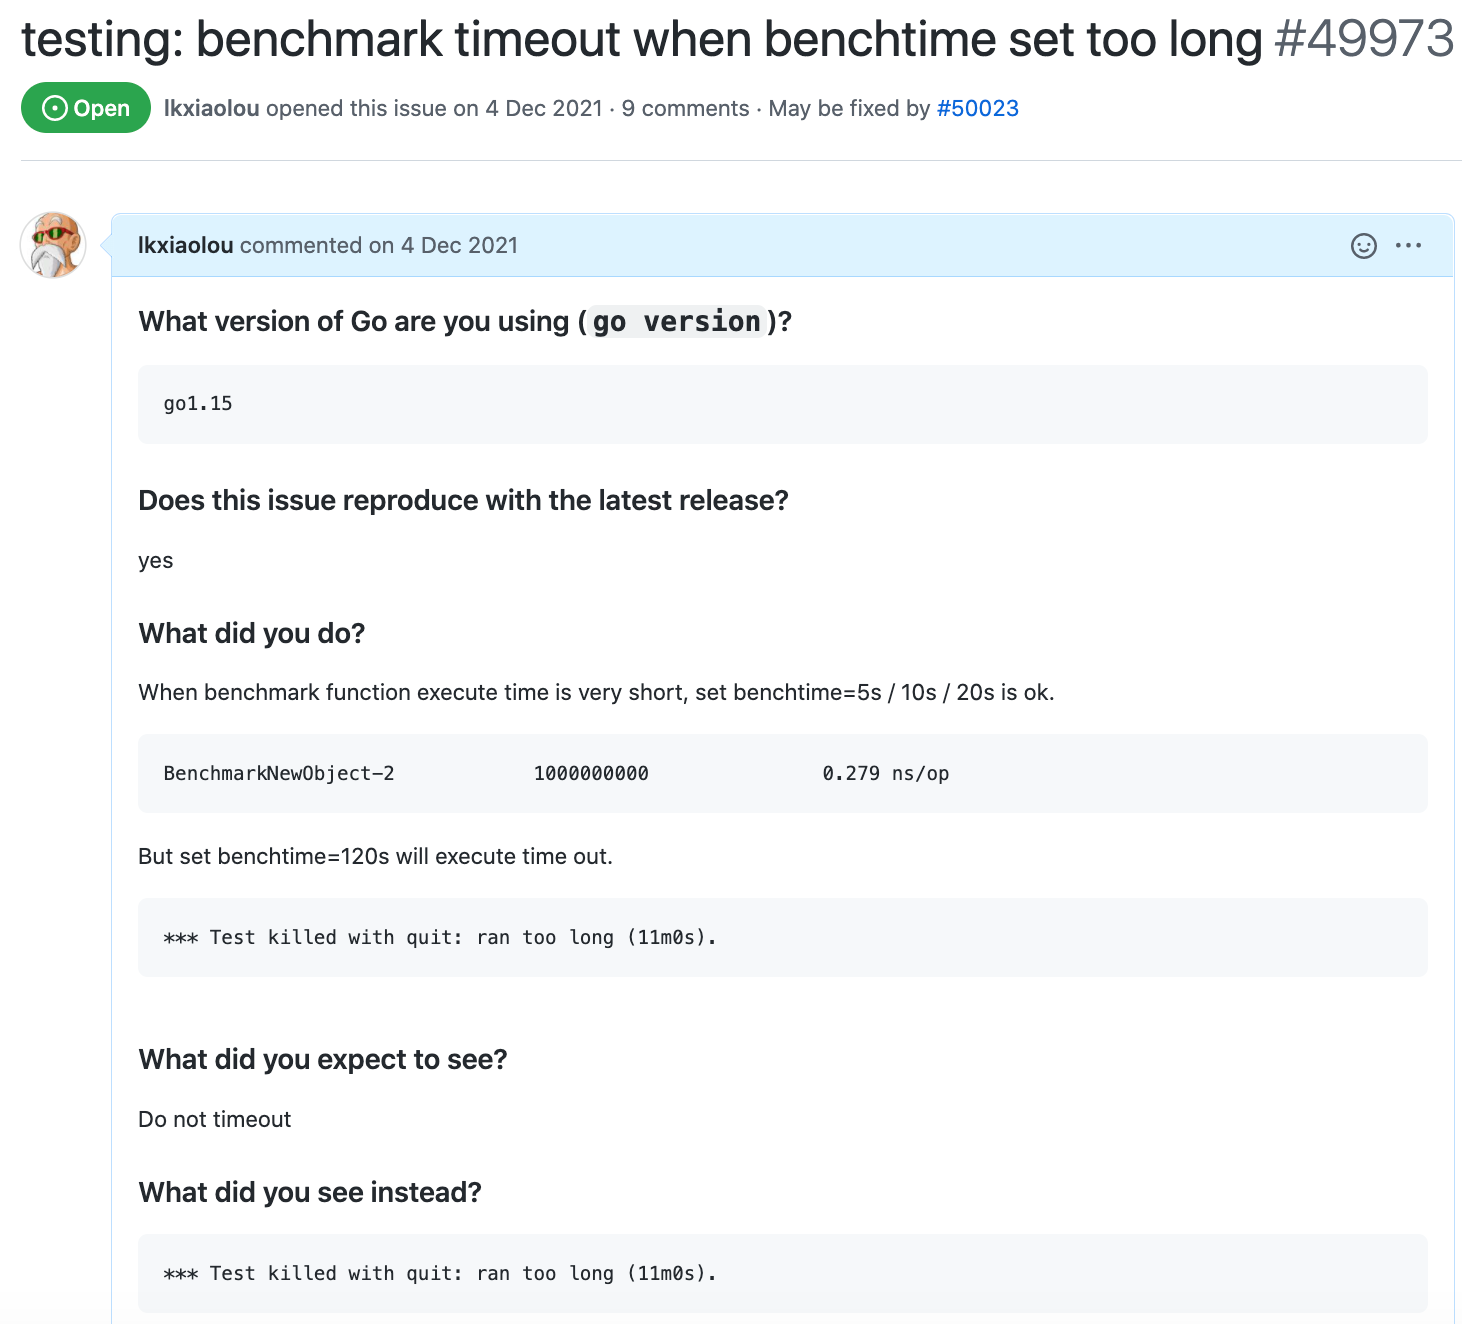The image size is (1462, 1324).
Task: Click the BenchmarkNewObject-2 output code block
Action: [x=782, y=773]
